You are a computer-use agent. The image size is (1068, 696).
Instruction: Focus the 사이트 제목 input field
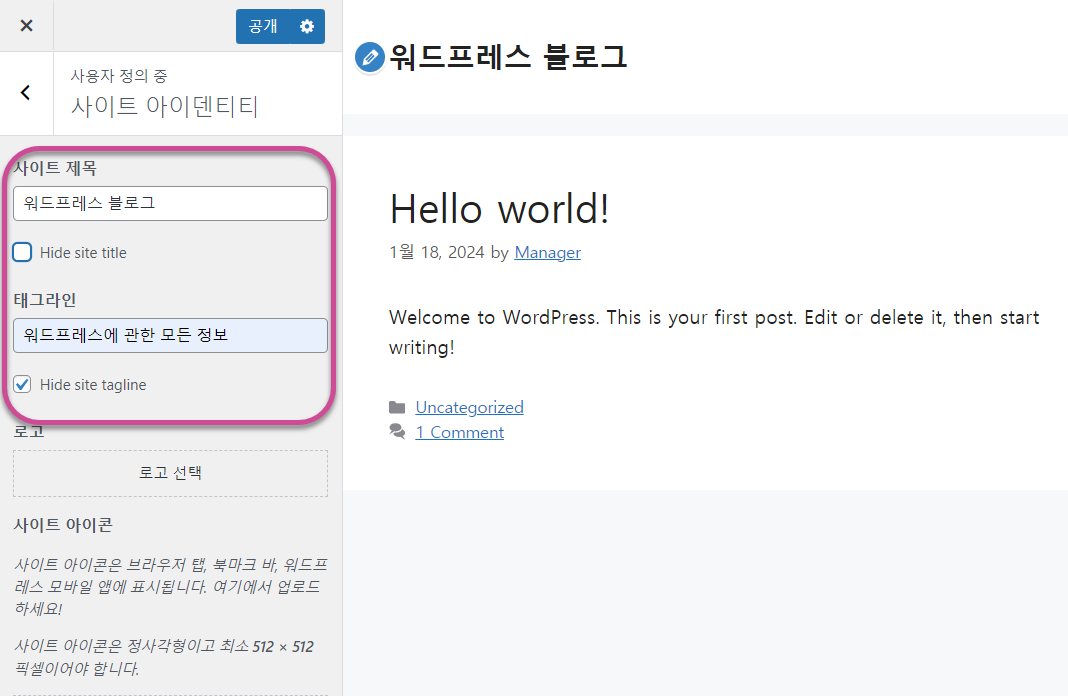[x=170, y=203]
